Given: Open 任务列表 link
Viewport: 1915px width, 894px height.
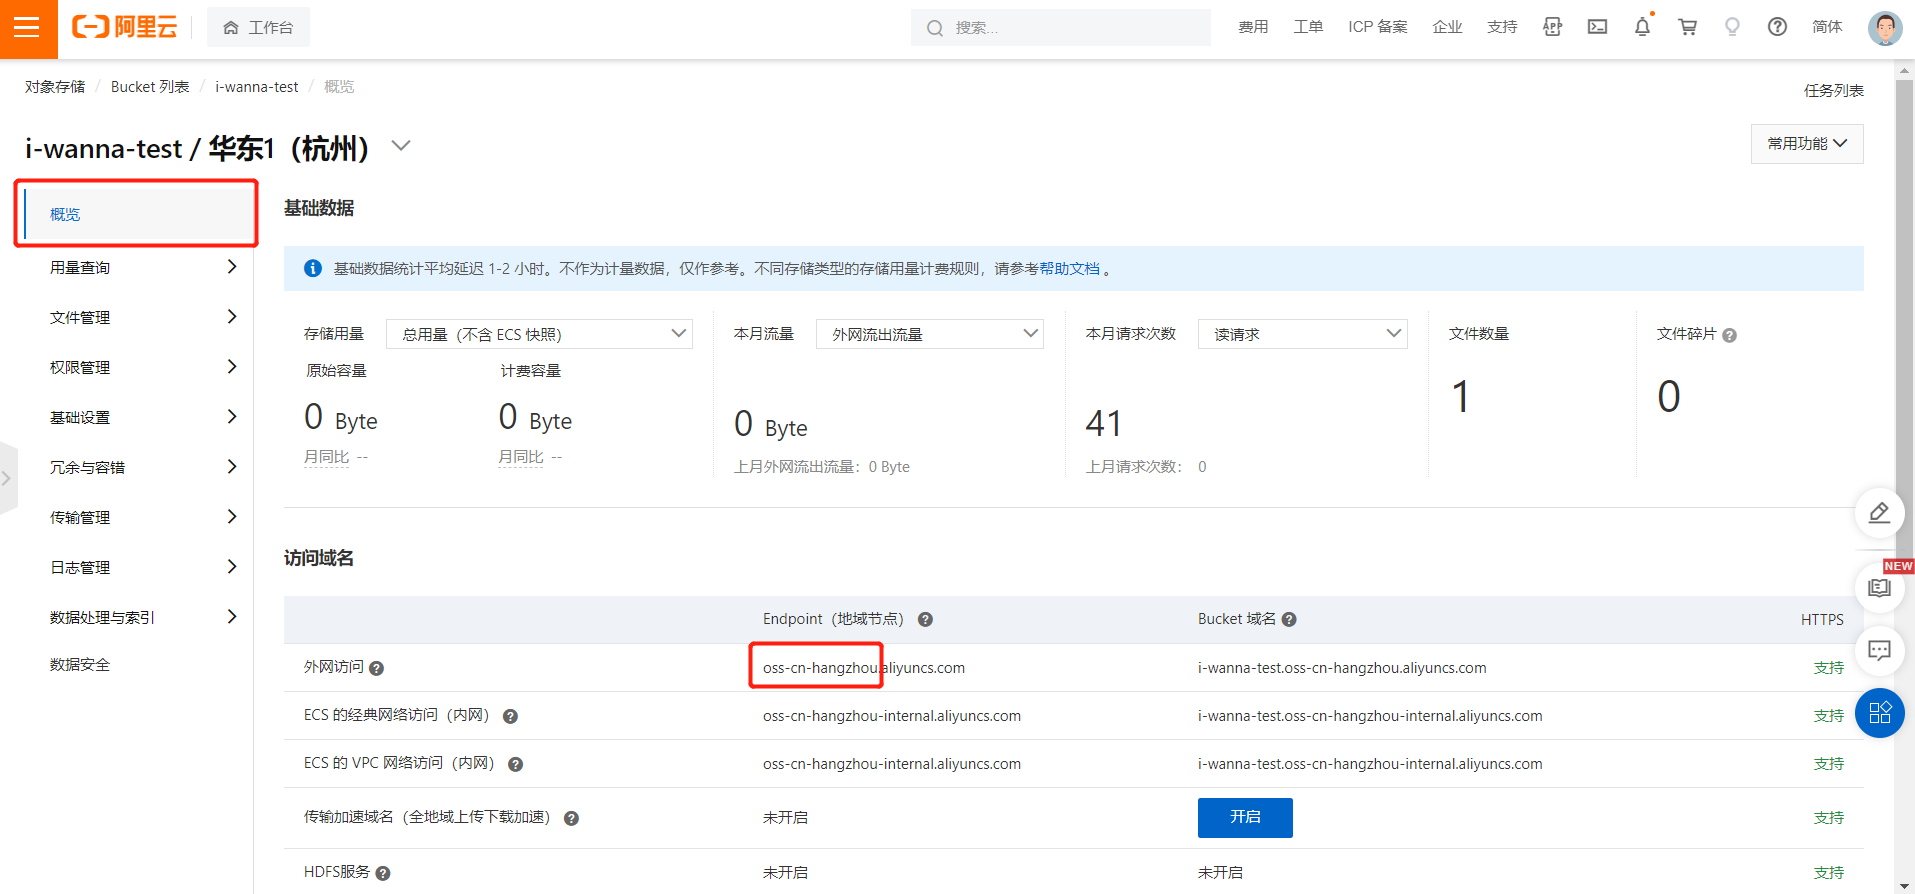Looking at the screenshot, I should [1834, 91].
